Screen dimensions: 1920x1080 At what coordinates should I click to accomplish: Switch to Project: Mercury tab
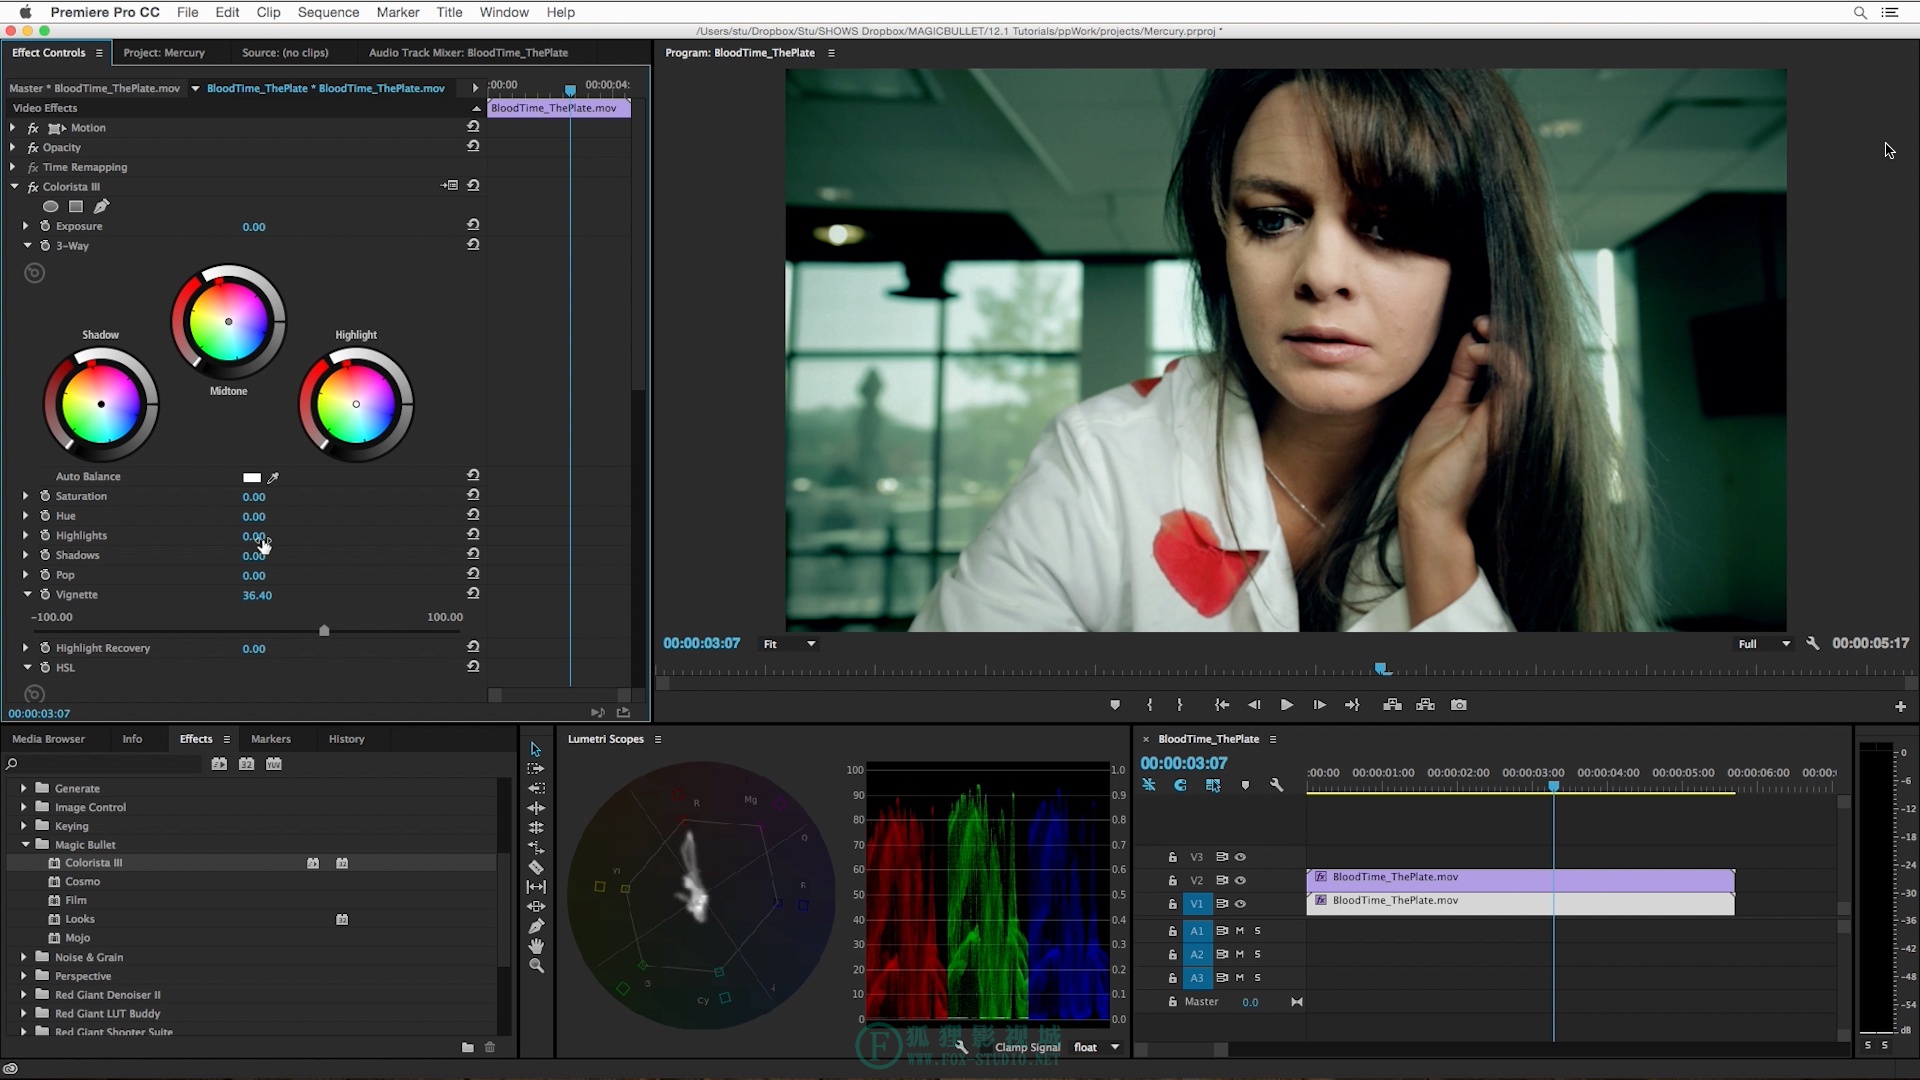pos(164,53)
